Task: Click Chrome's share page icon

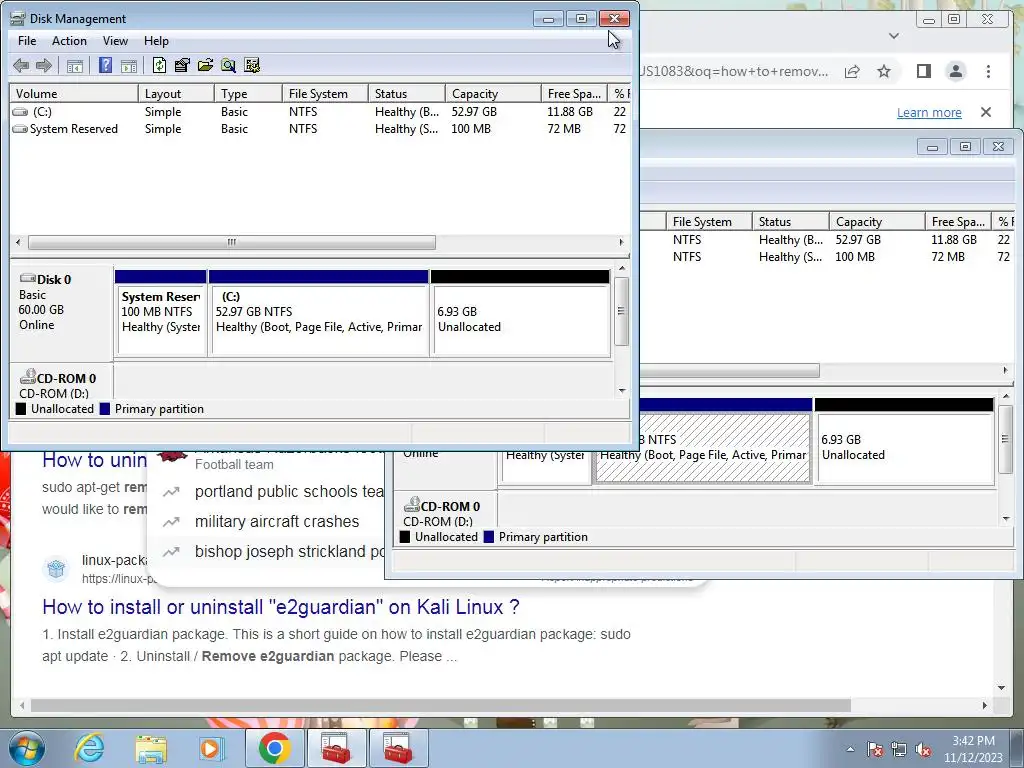Action: point(852,71)
